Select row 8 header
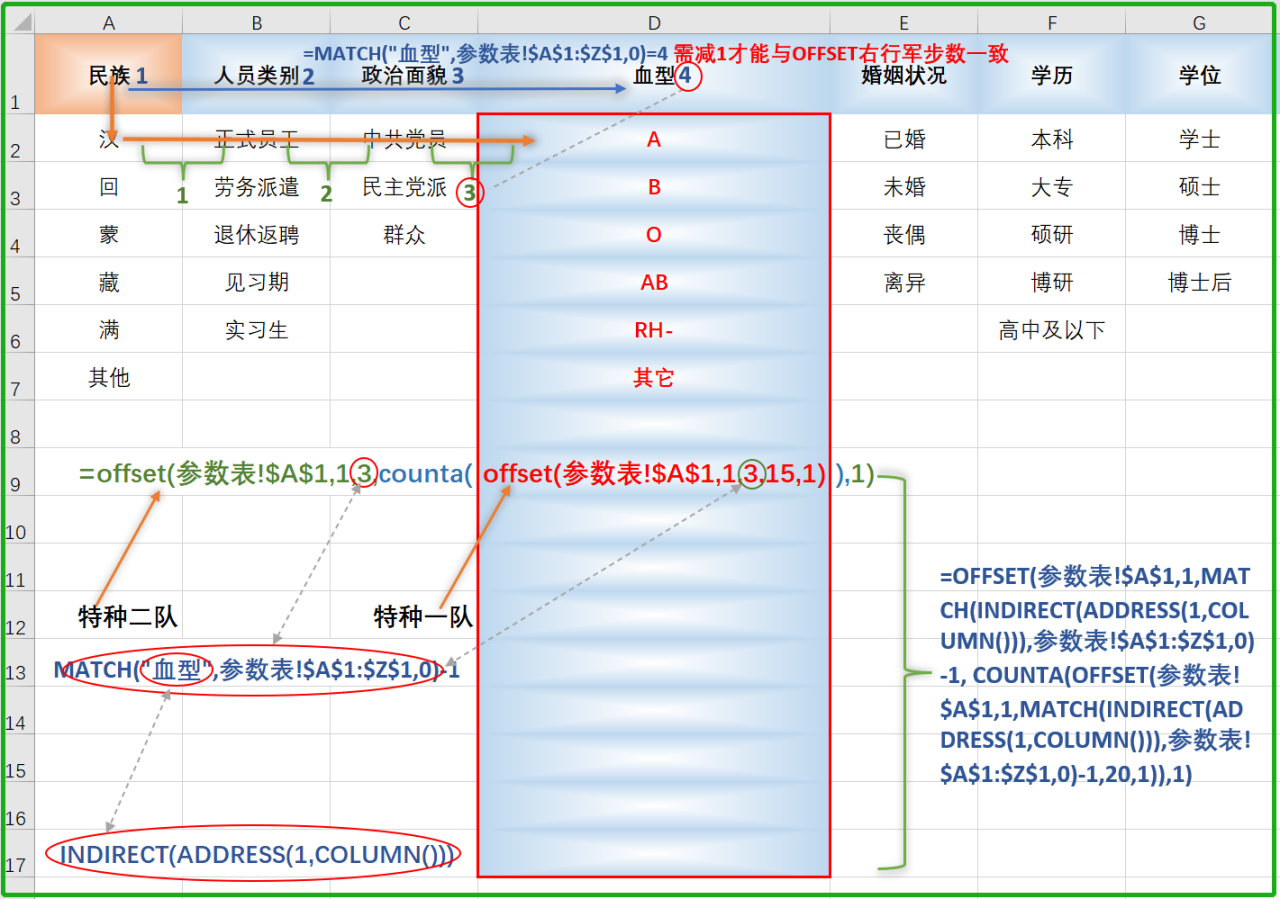Image resolution: width=1280 pixels, height=899 pixels. 18,424
